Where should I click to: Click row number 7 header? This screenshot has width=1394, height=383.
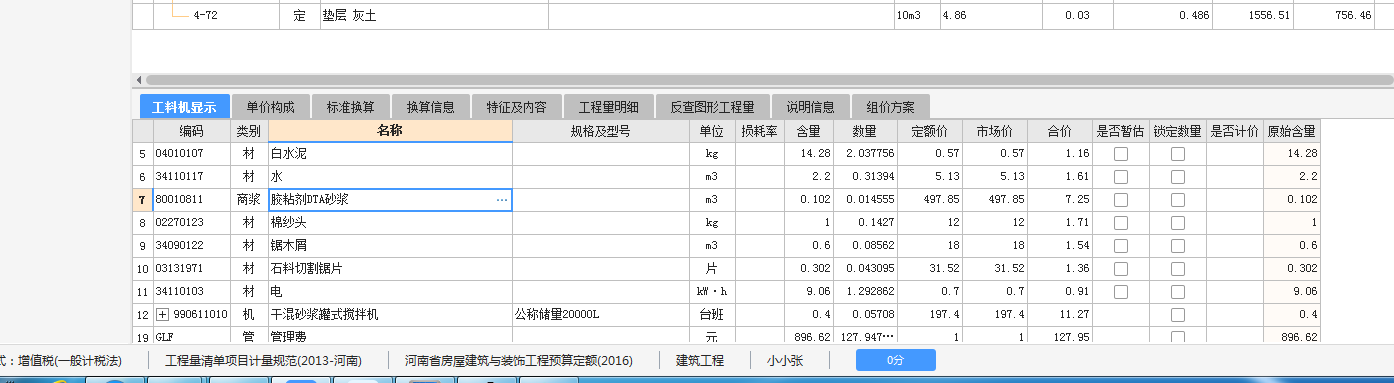coord(143,200)
